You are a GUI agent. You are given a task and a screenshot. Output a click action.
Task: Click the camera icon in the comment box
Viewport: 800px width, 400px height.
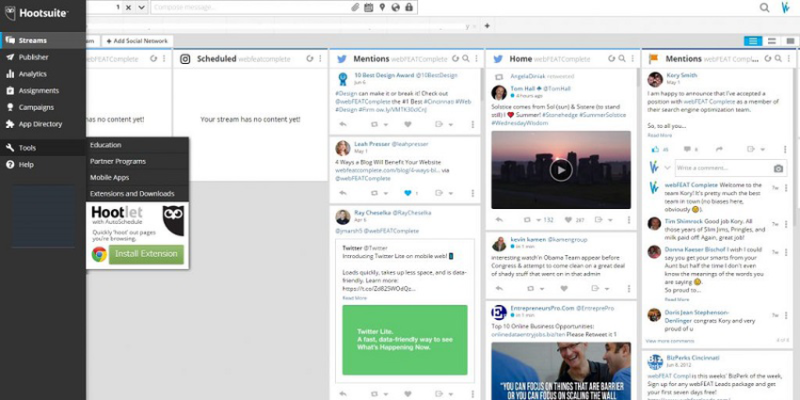pos(778,168)
